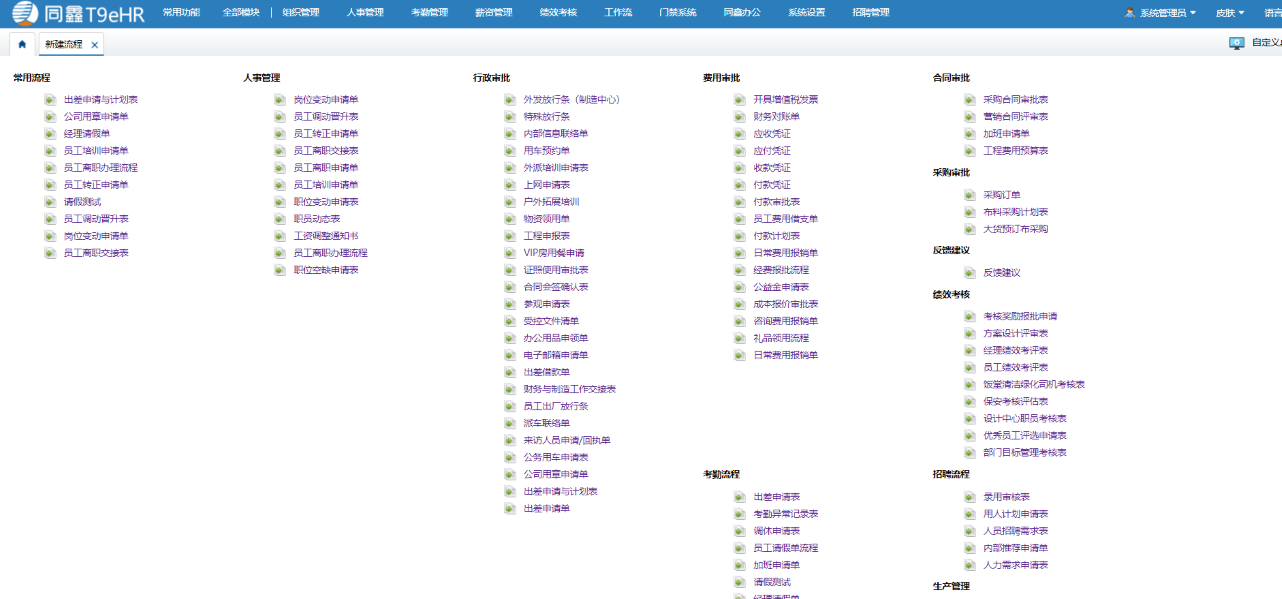Open the 考勤异常记录表 link

point(785,514)
